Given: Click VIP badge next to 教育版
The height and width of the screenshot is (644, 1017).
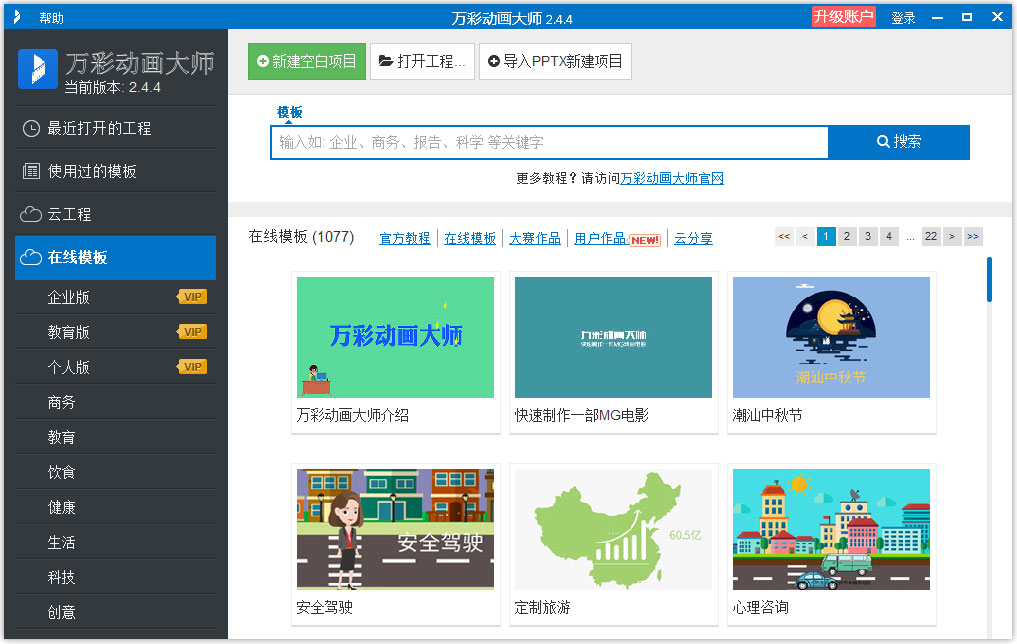Looking at the screenshot, I should coord(192,332).
